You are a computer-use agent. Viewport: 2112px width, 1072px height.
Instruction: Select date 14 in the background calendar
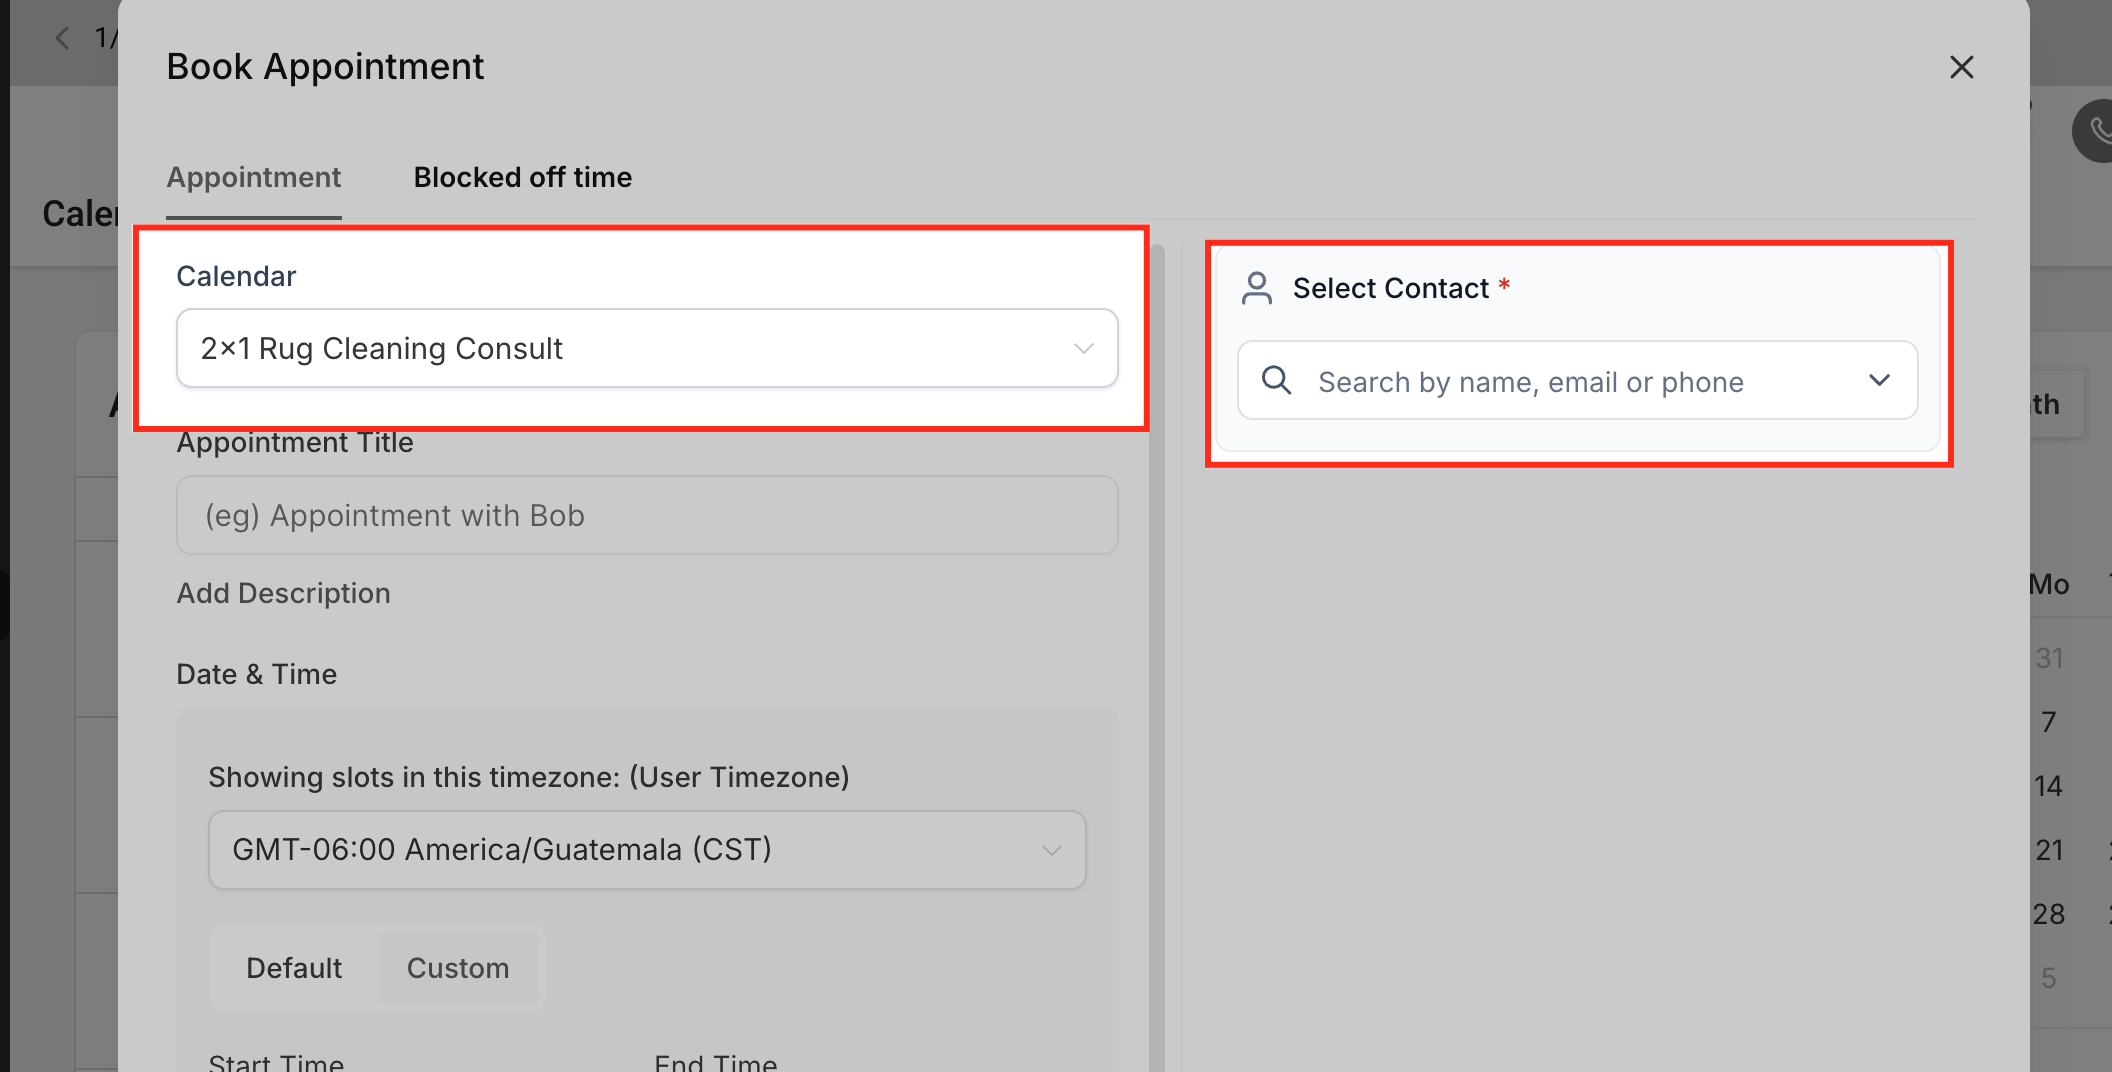(x=2048, y=786)
